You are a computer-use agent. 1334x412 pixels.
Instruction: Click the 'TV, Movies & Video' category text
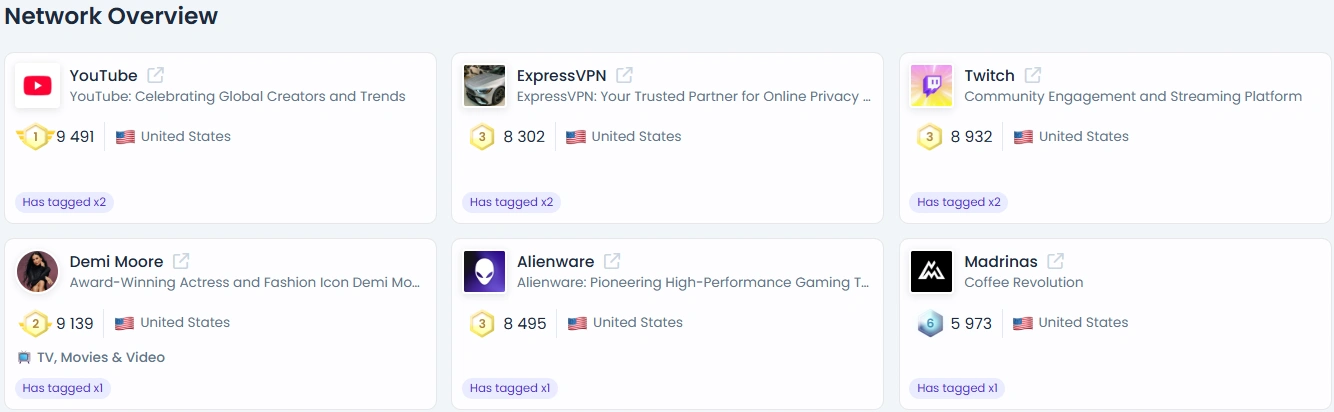[101, 357]
